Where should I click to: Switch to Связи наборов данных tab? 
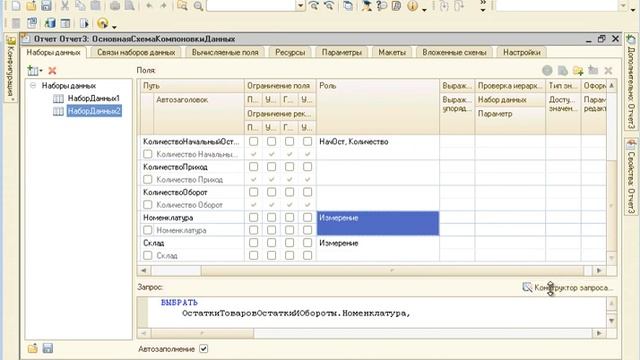click(x=136, y=52)
